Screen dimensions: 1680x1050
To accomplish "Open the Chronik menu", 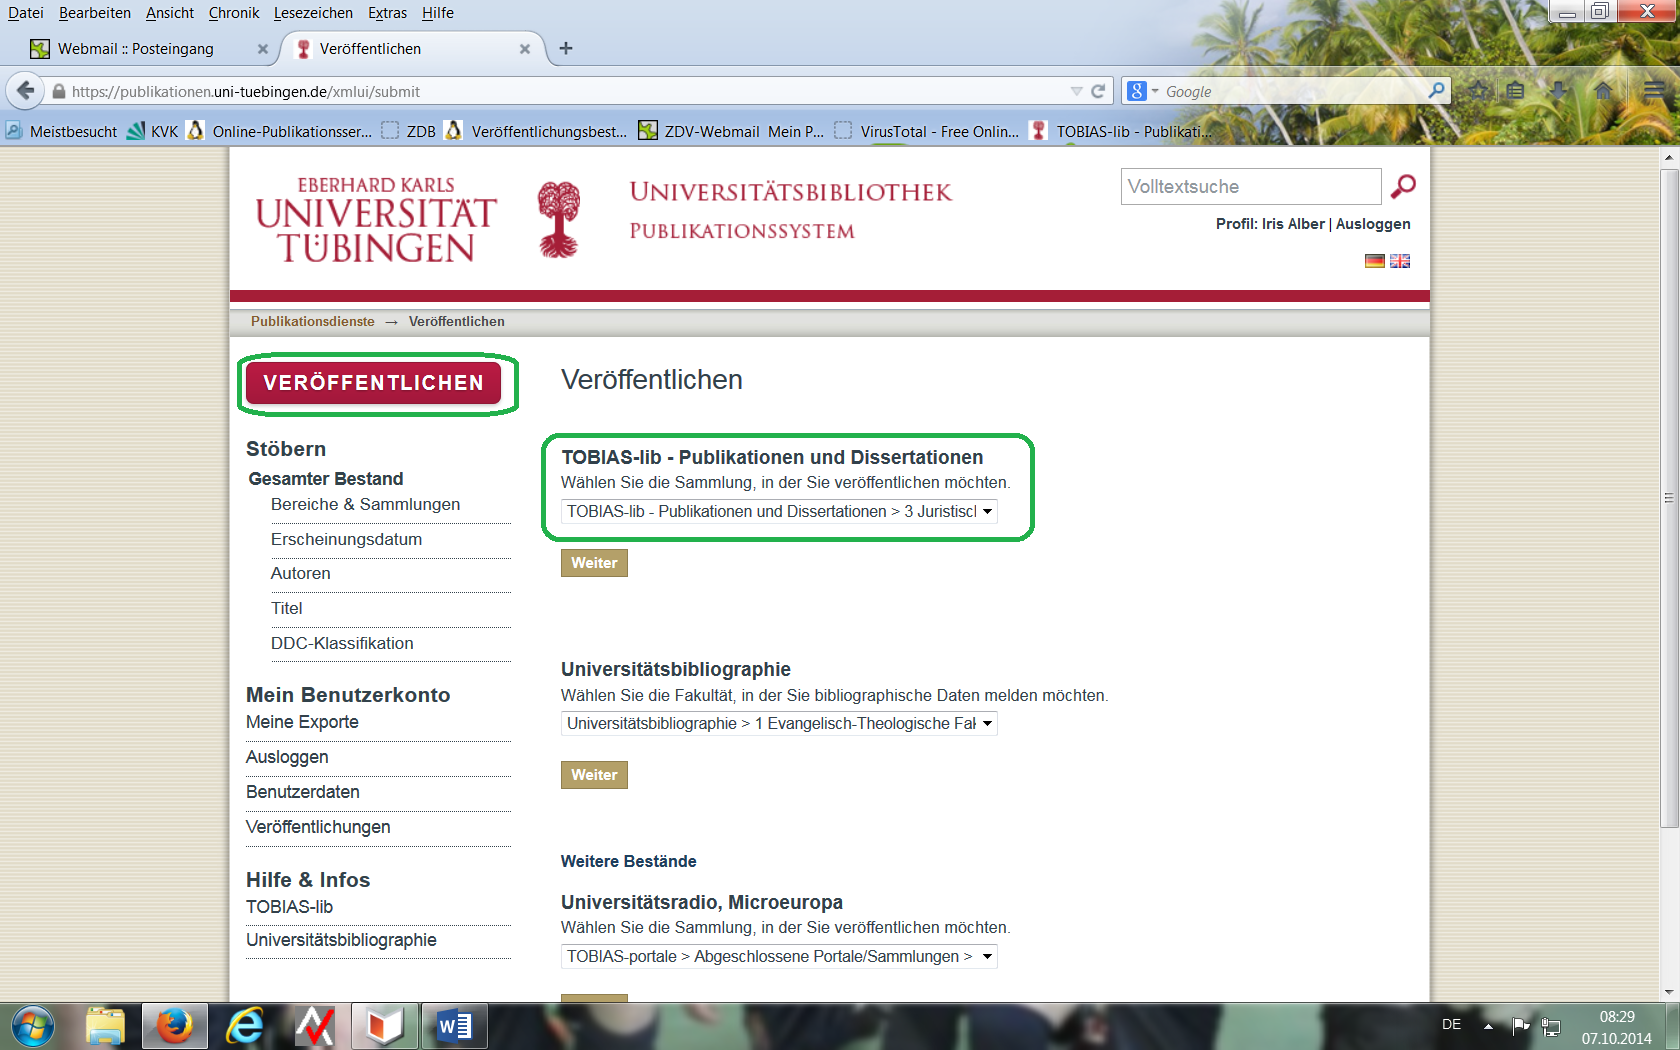I will 234,13.
